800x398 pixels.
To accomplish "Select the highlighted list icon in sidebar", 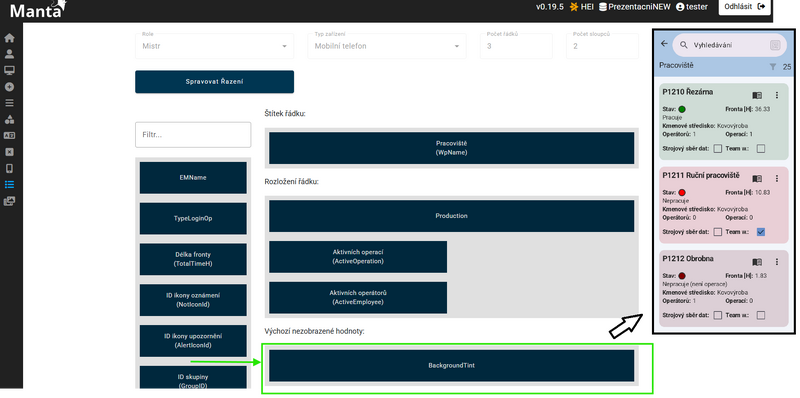I will pos(9,185).
